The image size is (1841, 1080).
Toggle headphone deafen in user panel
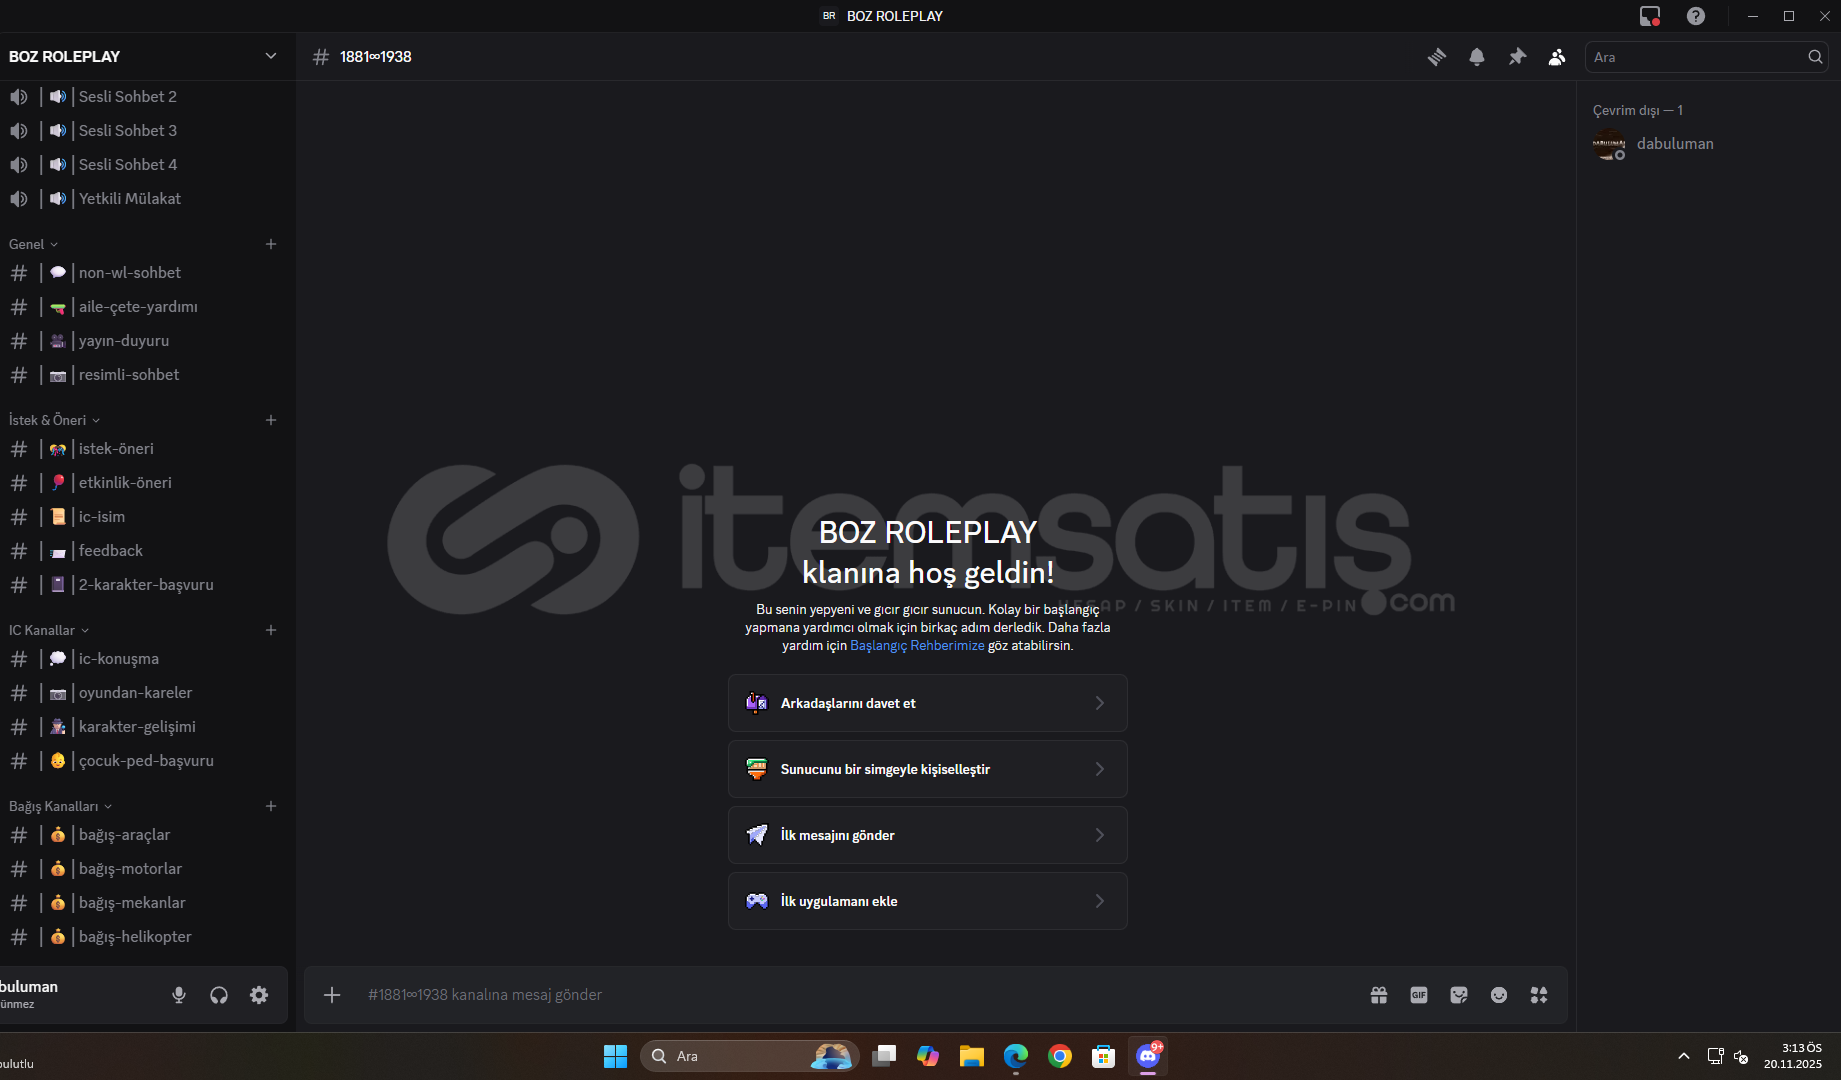219,995
